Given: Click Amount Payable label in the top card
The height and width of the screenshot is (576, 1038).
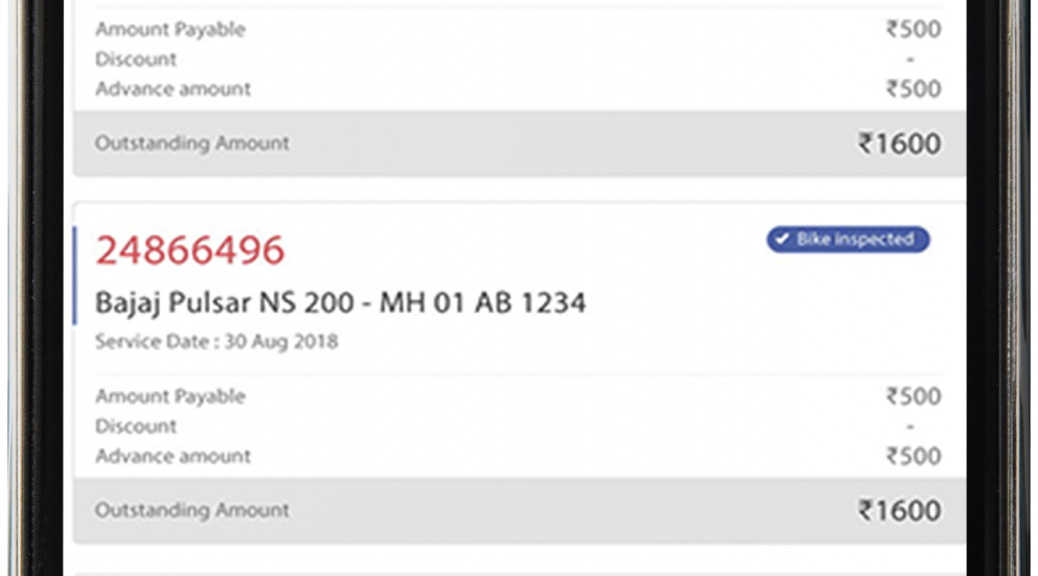Looking at the screenshot, I should click(170, 30).
